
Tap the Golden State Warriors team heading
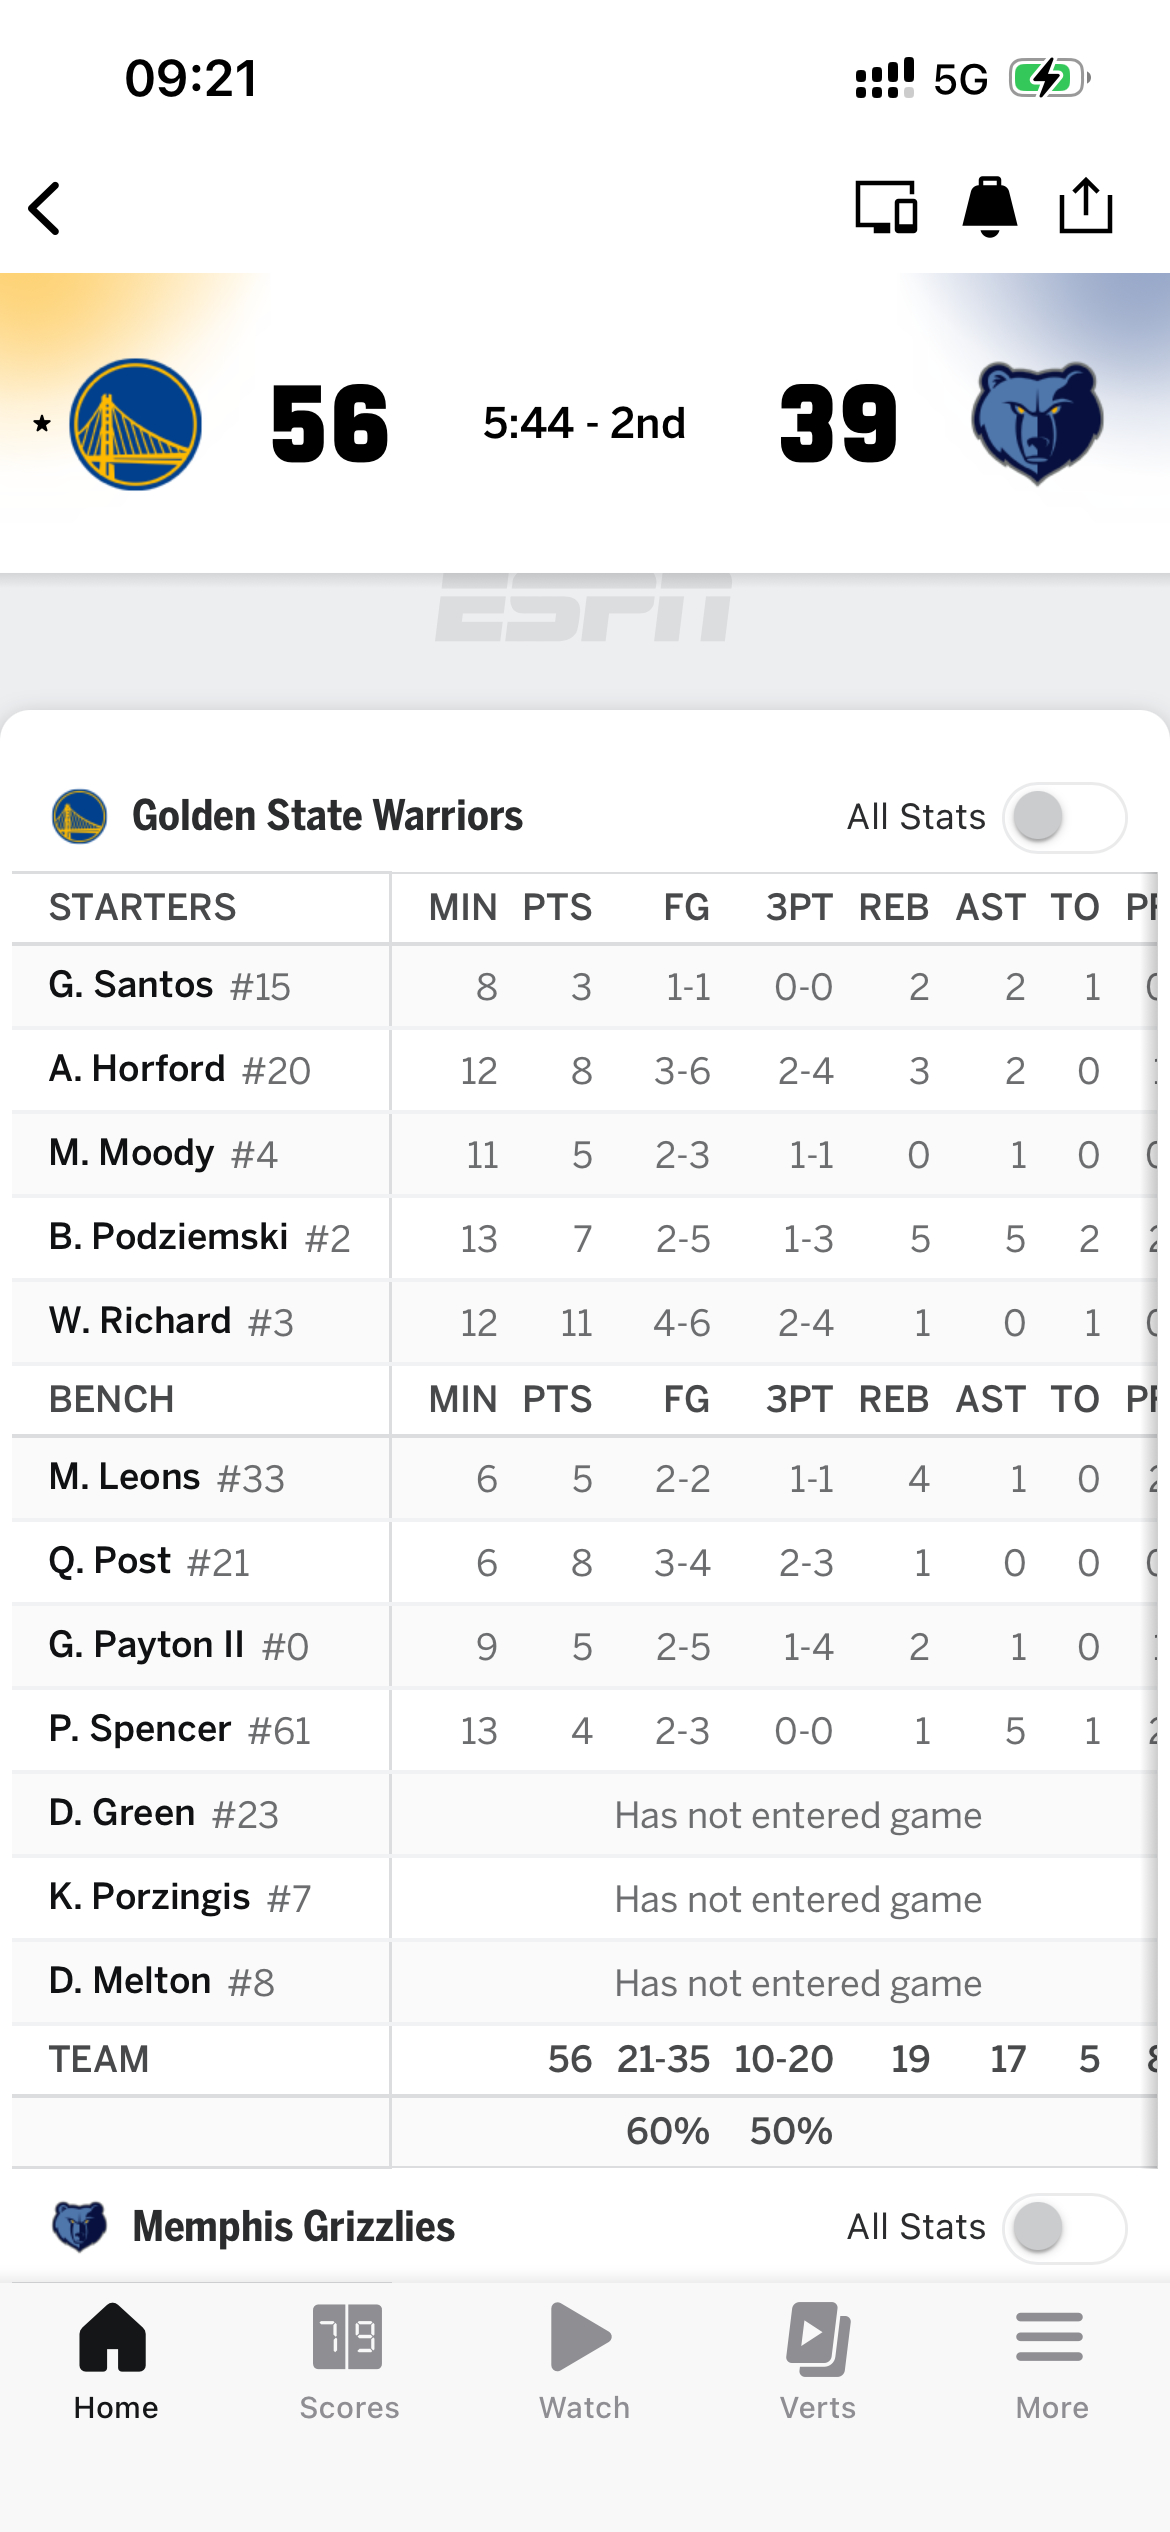point(327,816)
